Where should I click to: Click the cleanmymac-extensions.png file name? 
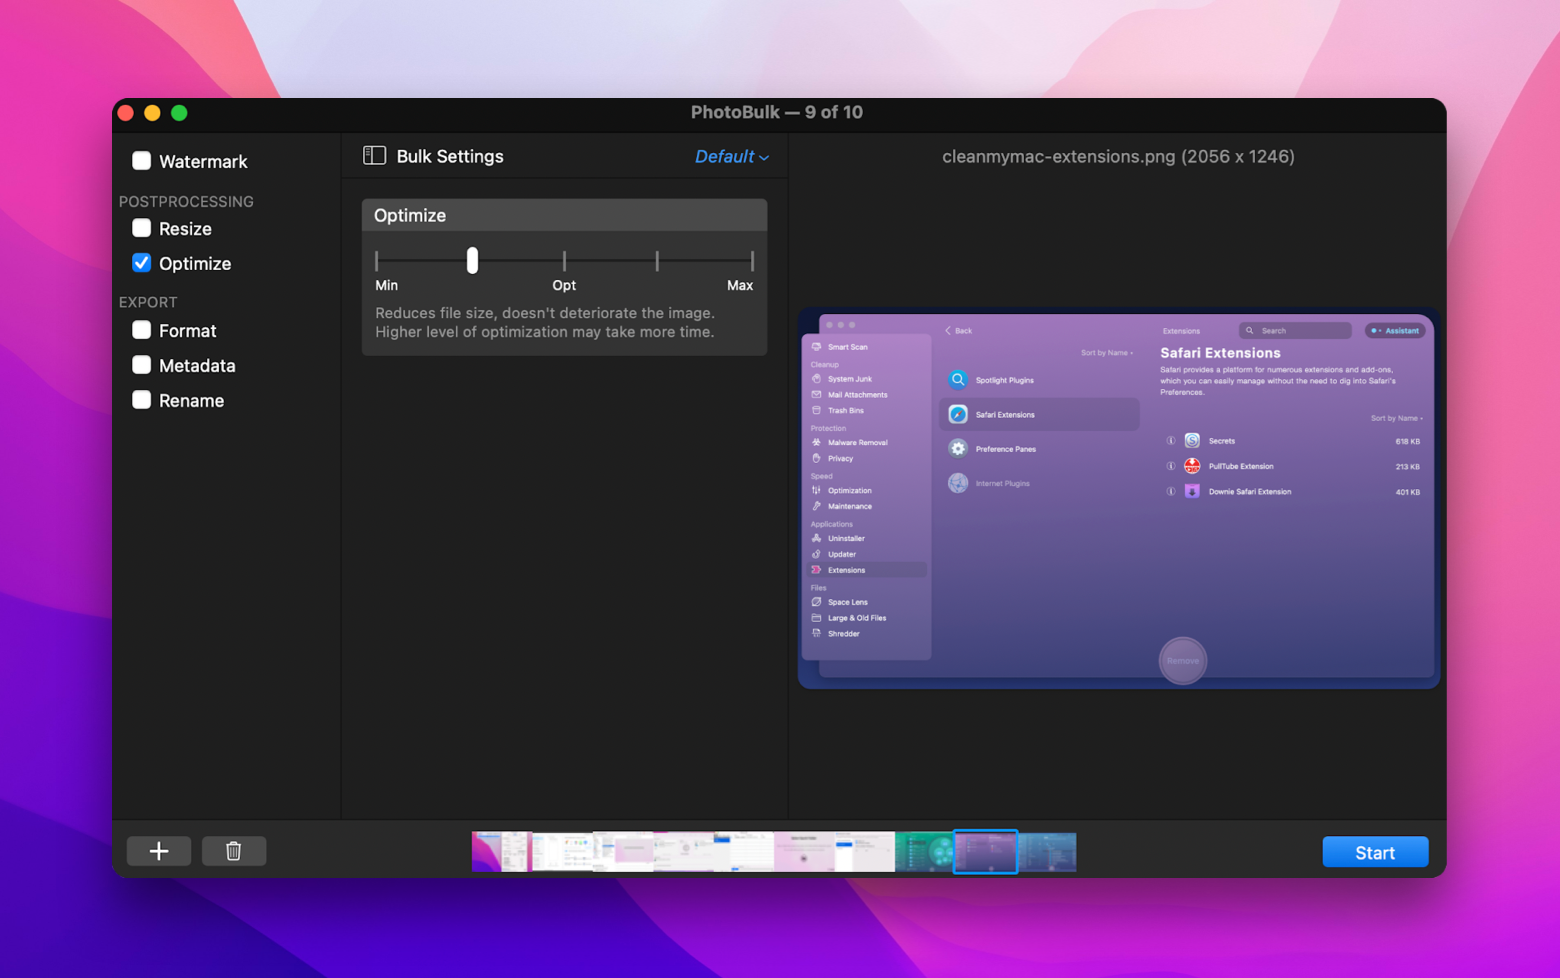pyautogui.click(x=1118, y=156)
